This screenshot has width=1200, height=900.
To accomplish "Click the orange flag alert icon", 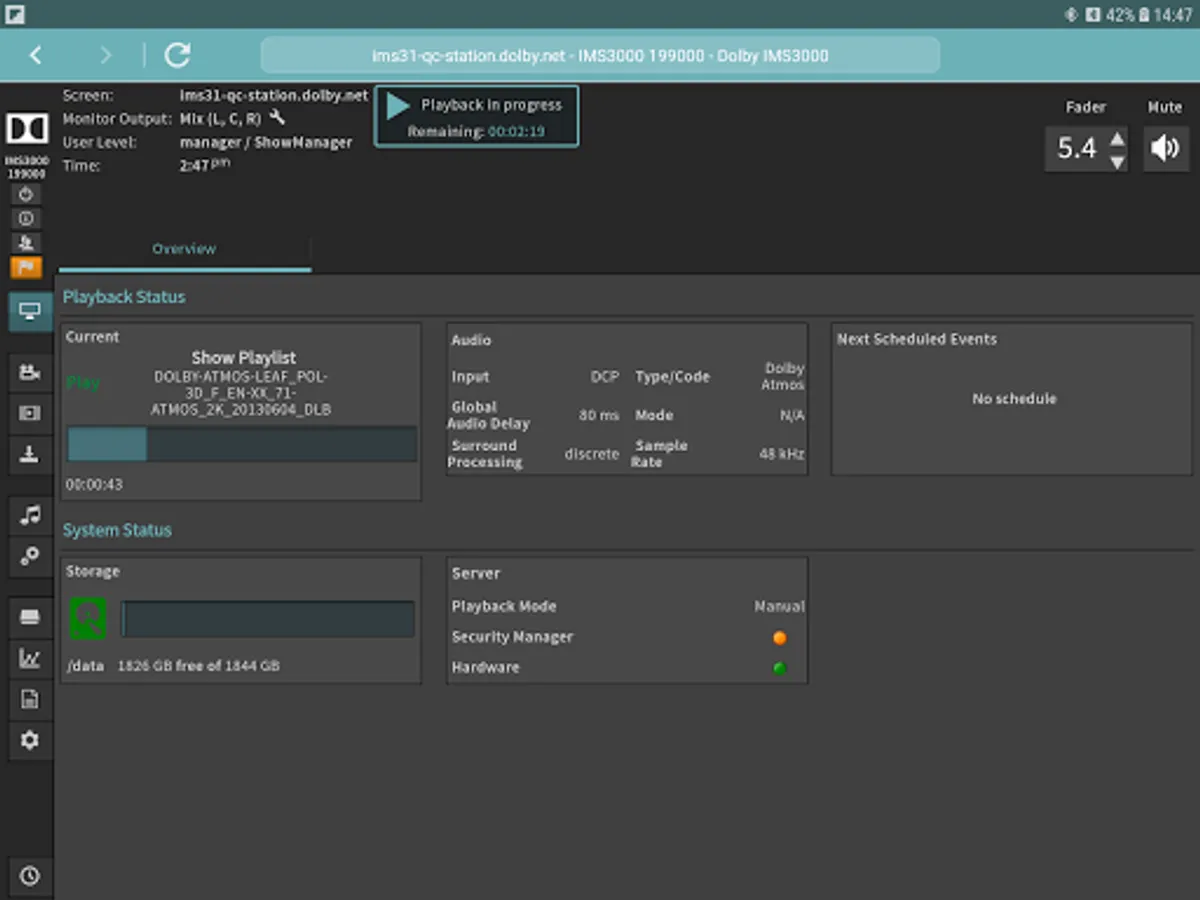I will click(x=27, y=267).
